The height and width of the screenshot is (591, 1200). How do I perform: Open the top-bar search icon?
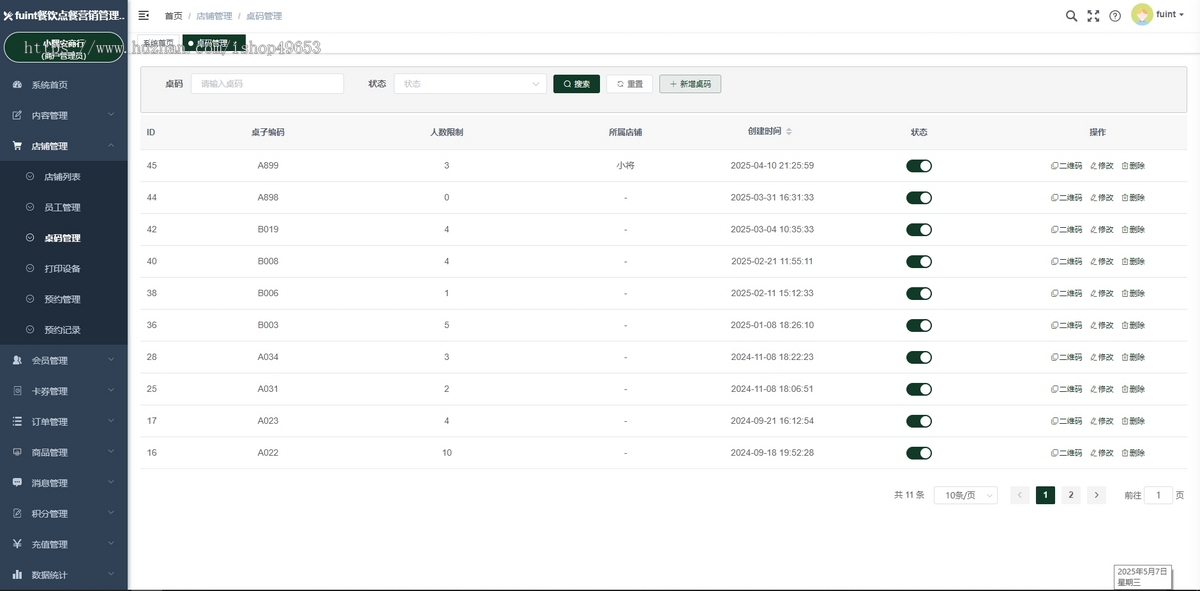pyautogui.click(x=1071, y=15)
